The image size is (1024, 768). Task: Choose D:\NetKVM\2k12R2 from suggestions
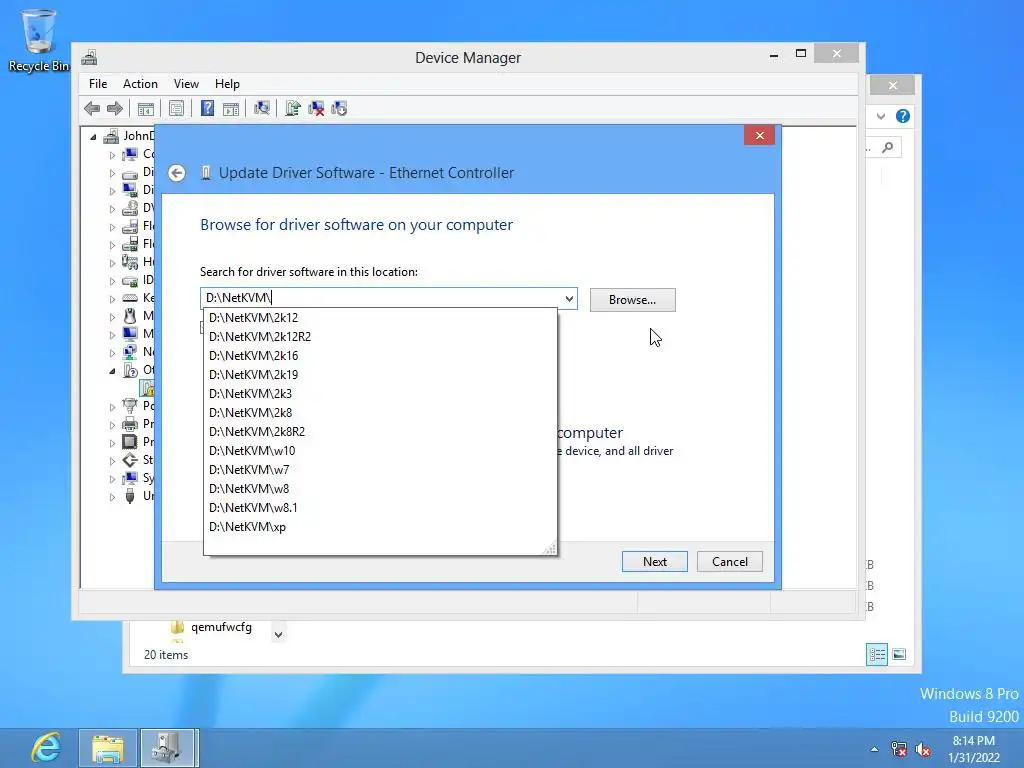(x=380, y=336)
